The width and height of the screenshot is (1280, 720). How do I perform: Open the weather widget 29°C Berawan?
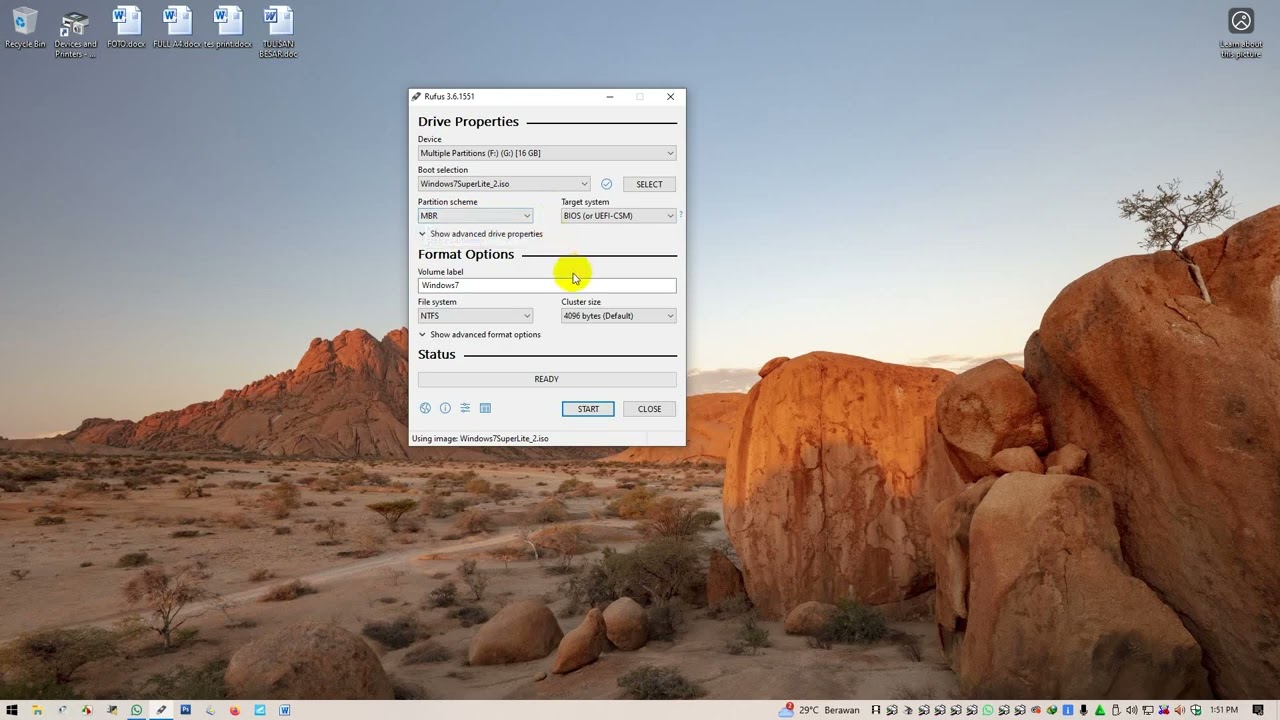coord(819,710)
